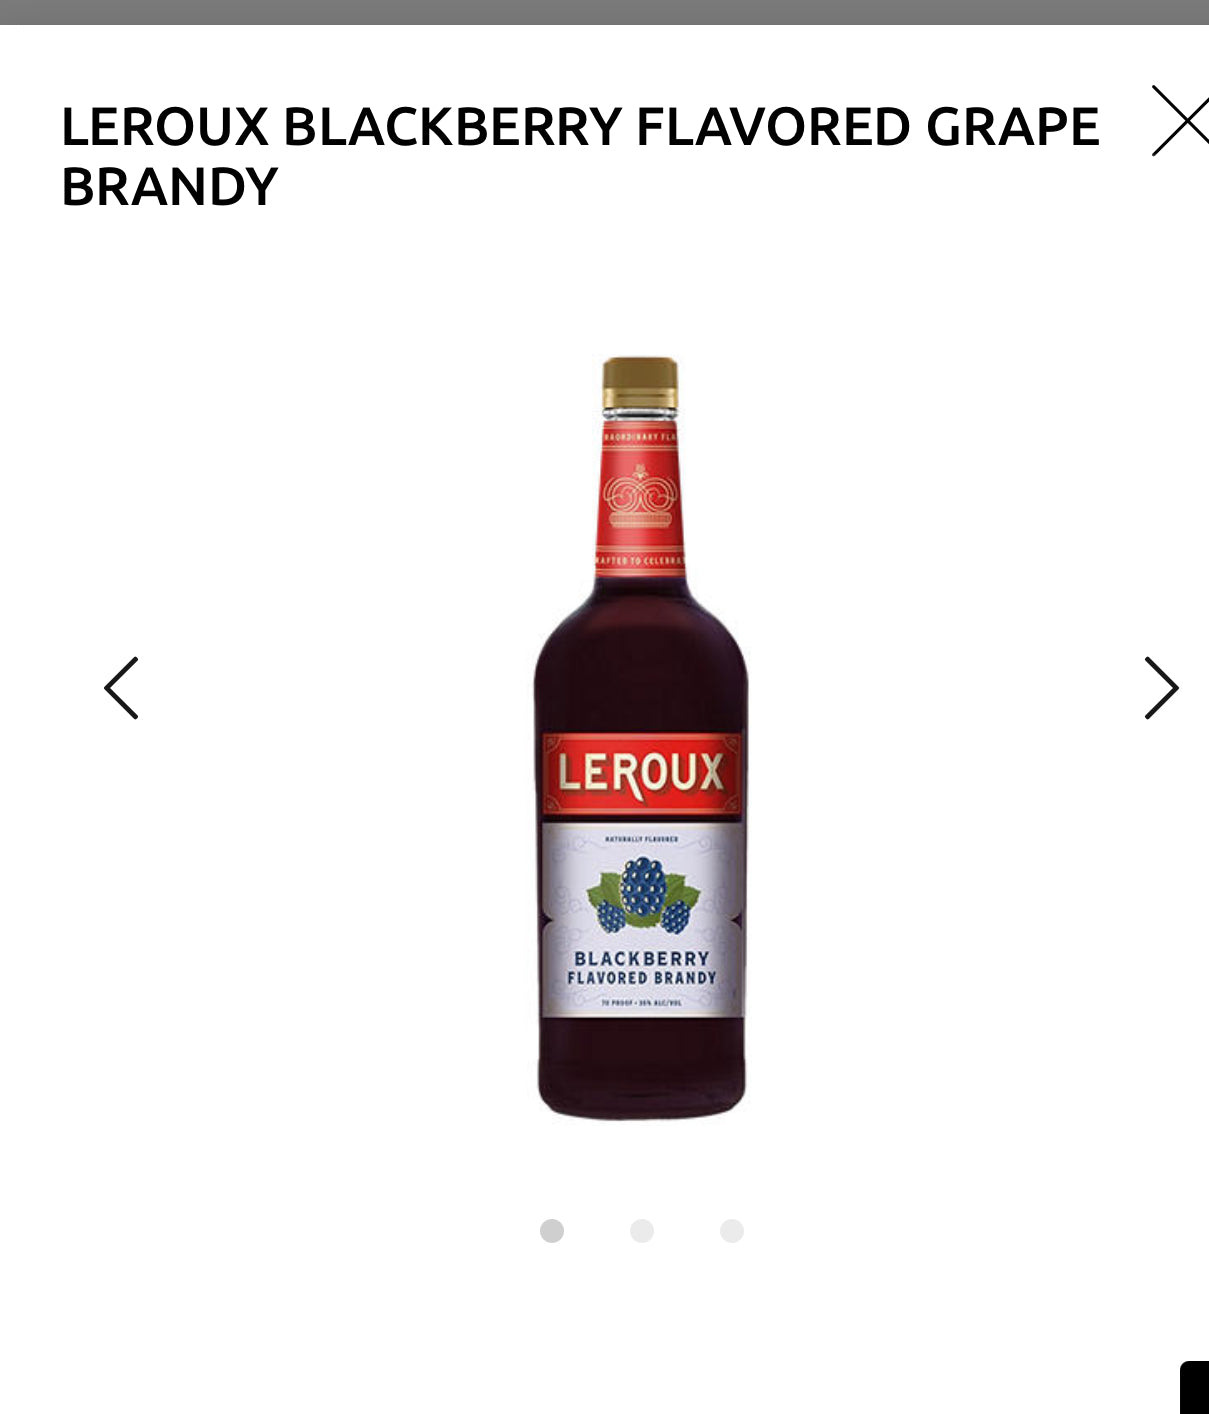The width and height of the screenshot is (1209, 1414).
Task: Click the blackberry illustration on the label
Action: pos(641,895)
